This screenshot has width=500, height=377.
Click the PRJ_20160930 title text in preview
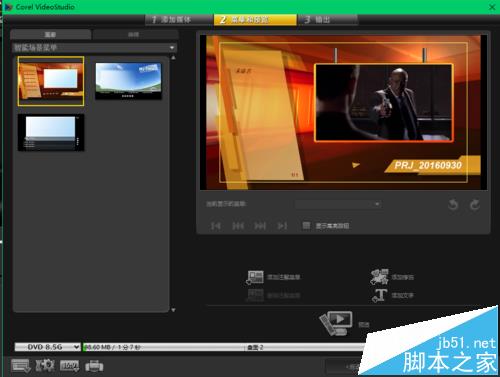(x=428, y=165)
